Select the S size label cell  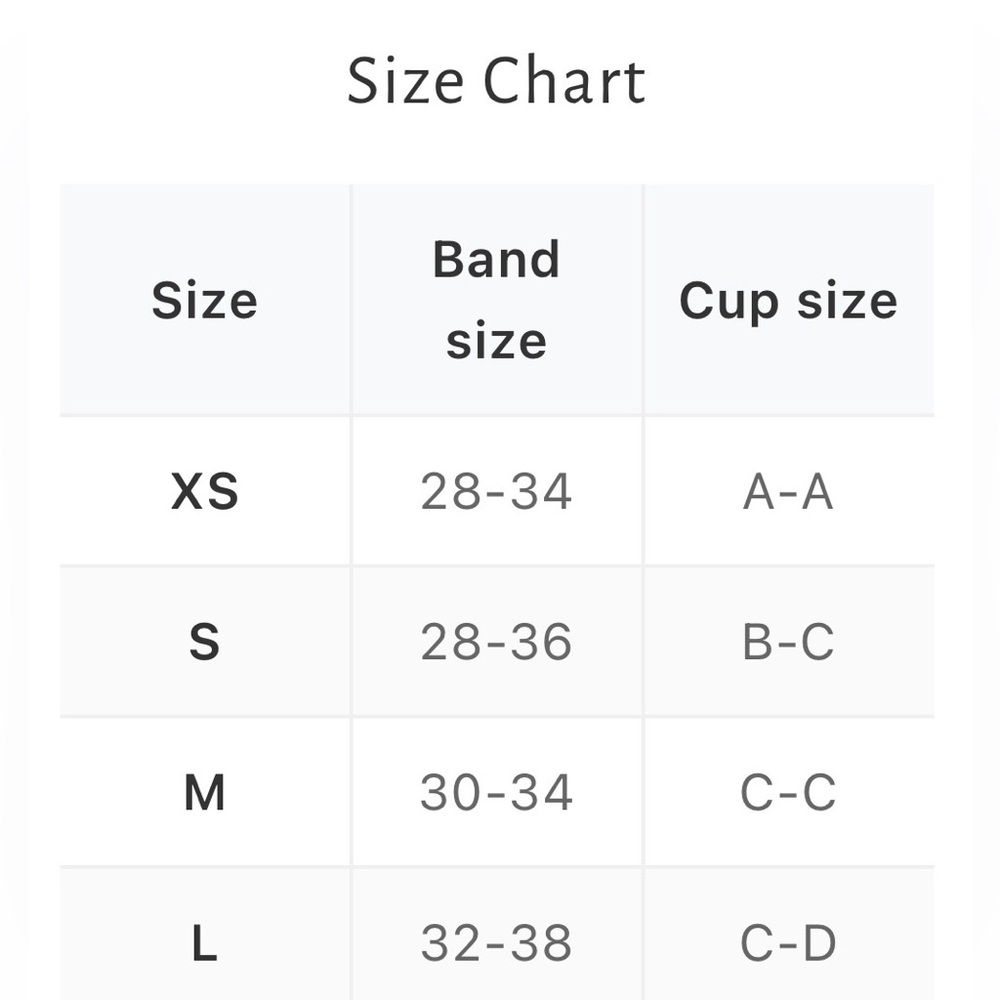[x=204, y=642]
